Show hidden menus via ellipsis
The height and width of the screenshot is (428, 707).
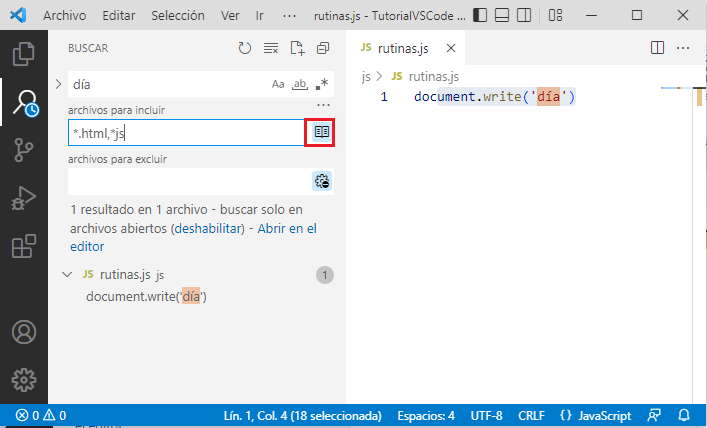click(x=289, y=16)
